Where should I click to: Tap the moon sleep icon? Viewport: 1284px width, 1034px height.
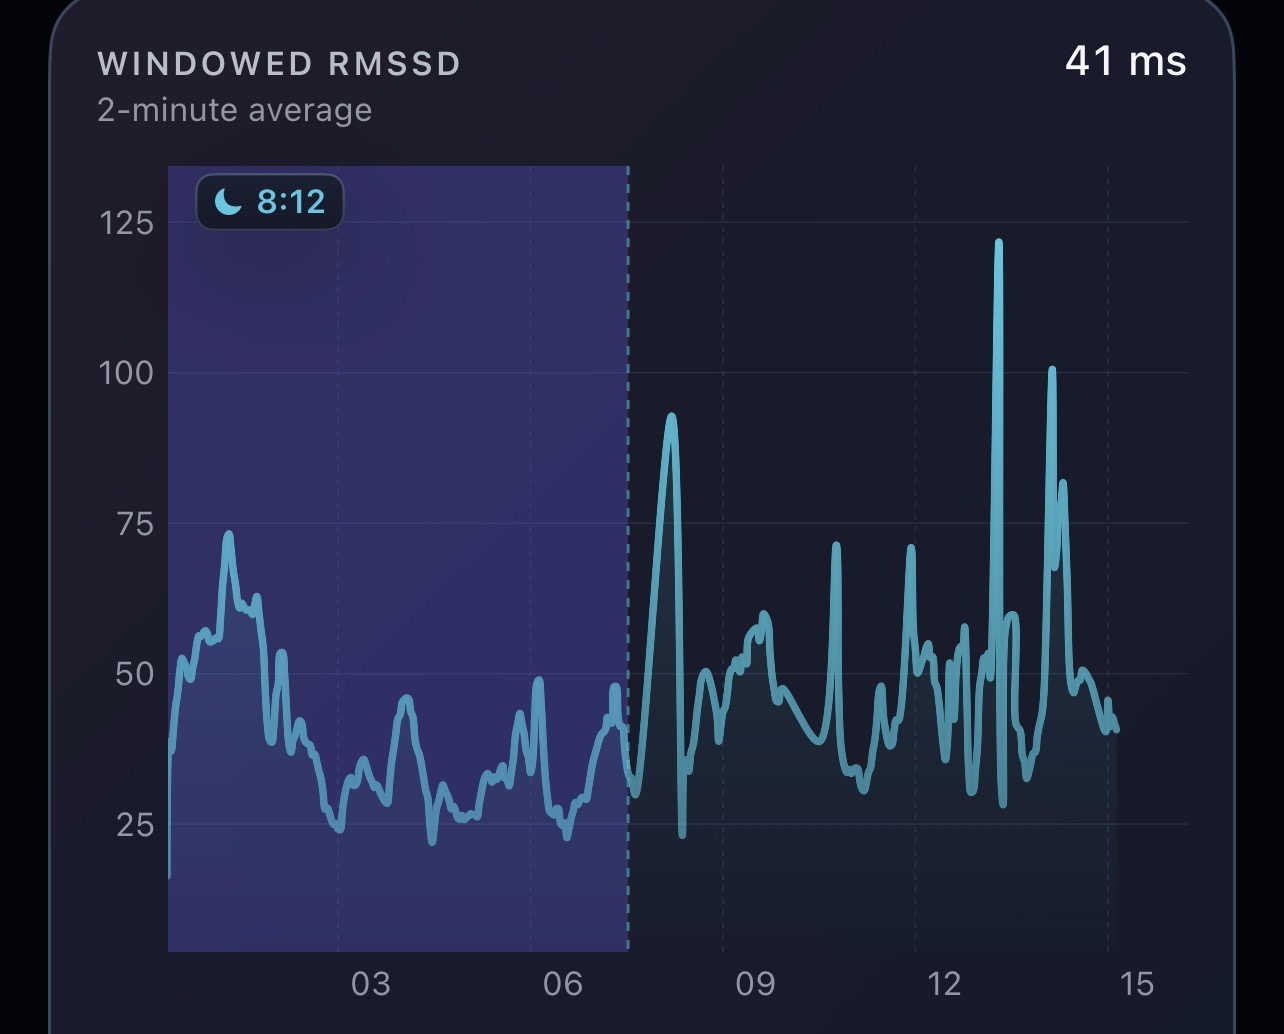(229, 203)
